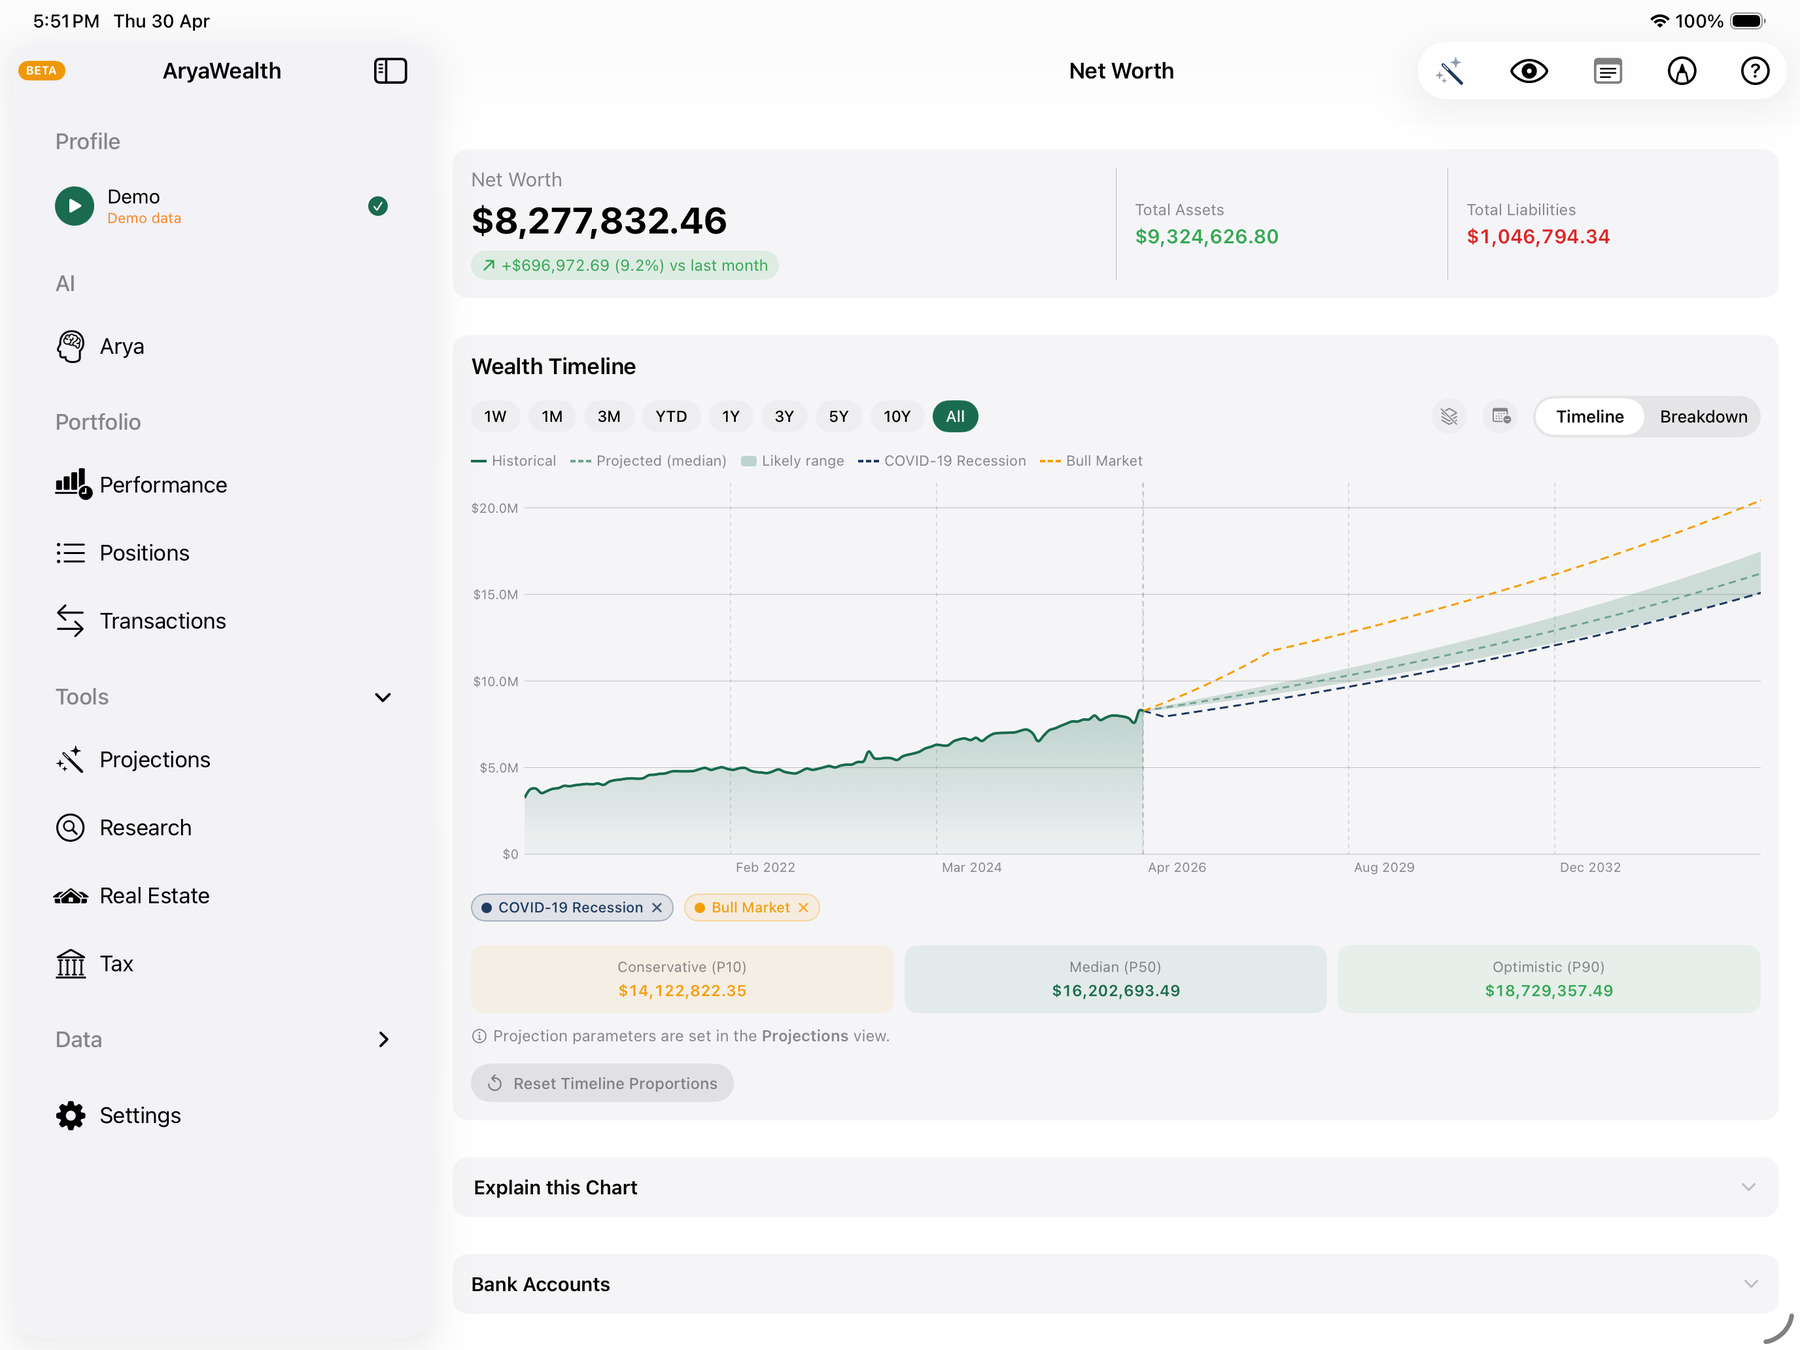Screen dimensions: 1800x1350
Task: Click the Likely range legend swatch
Action: (749, 461)
